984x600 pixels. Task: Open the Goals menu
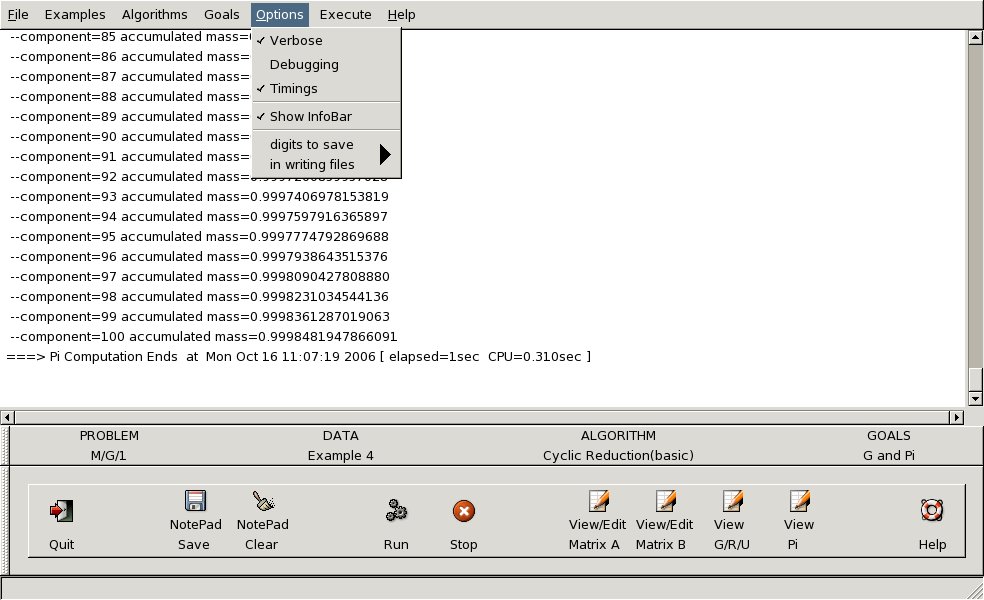[x=221, y=14]
